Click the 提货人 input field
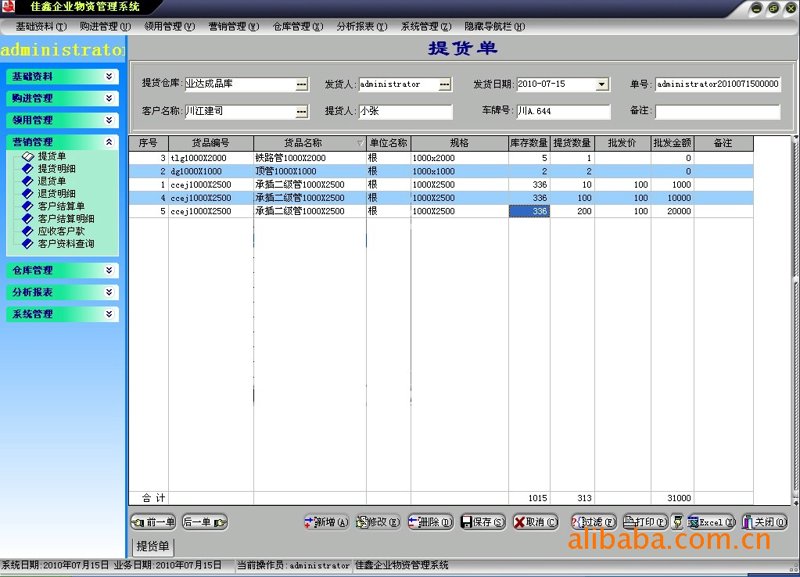 406,111
